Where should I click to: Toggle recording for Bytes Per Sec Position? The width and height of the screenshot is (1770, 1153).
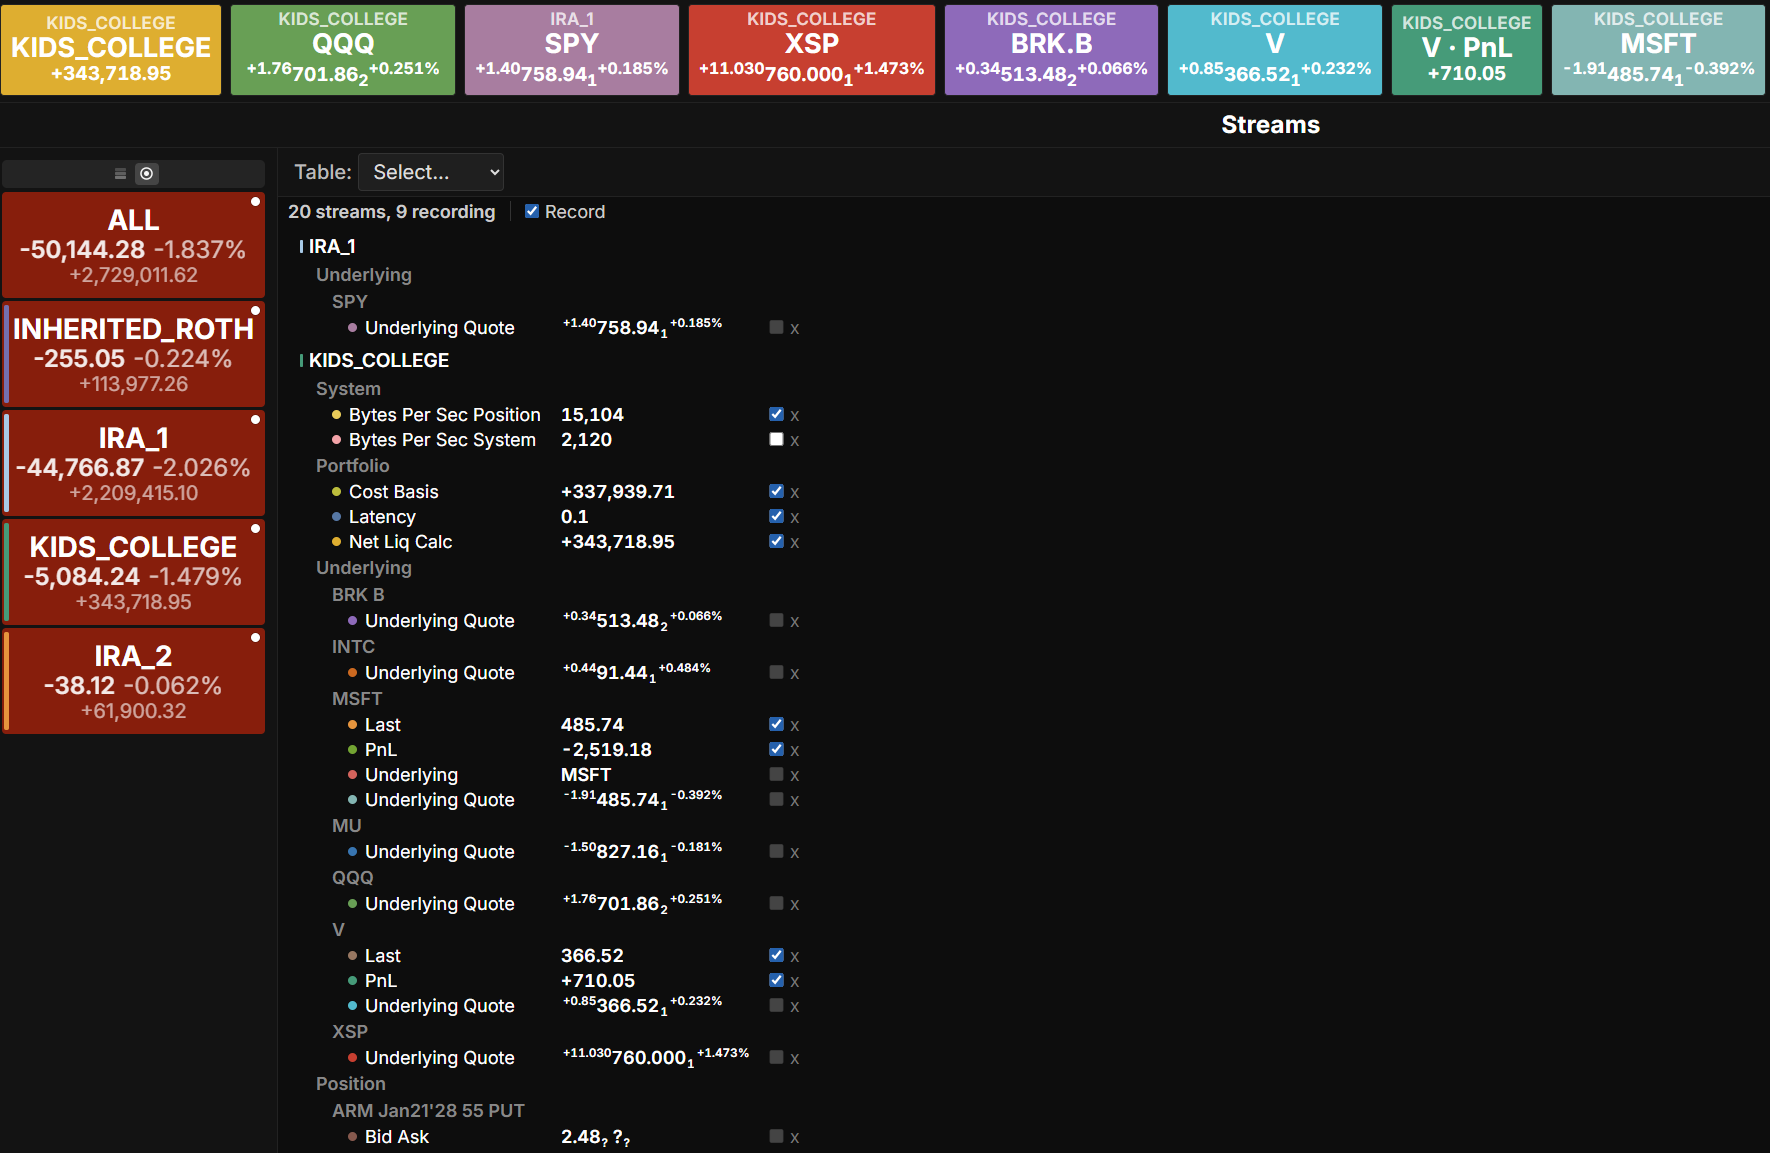point(776,414)
